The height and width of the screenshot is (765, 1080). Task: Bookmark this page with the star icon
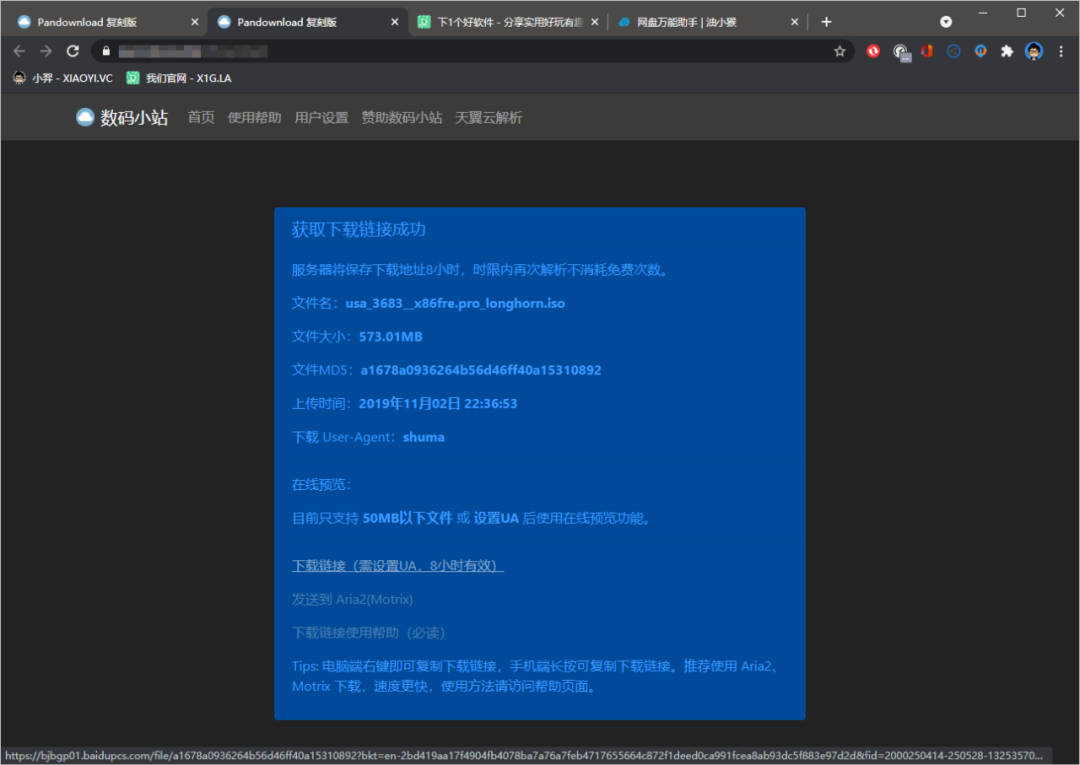point(840,51)
